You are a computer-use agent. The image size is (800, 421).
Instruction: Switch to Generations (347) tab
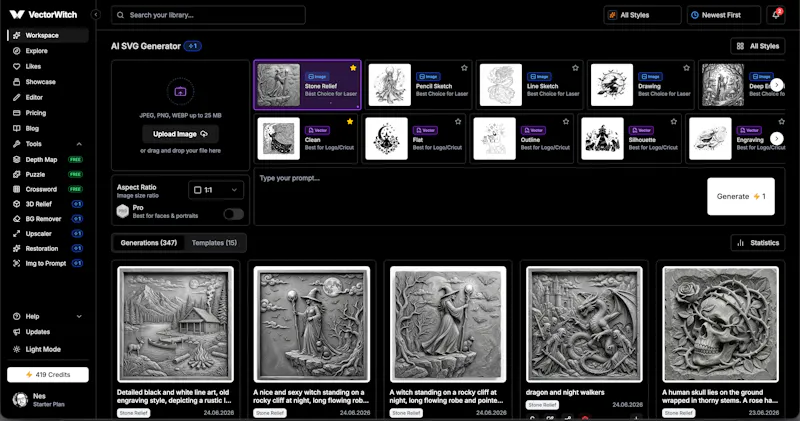149,243
